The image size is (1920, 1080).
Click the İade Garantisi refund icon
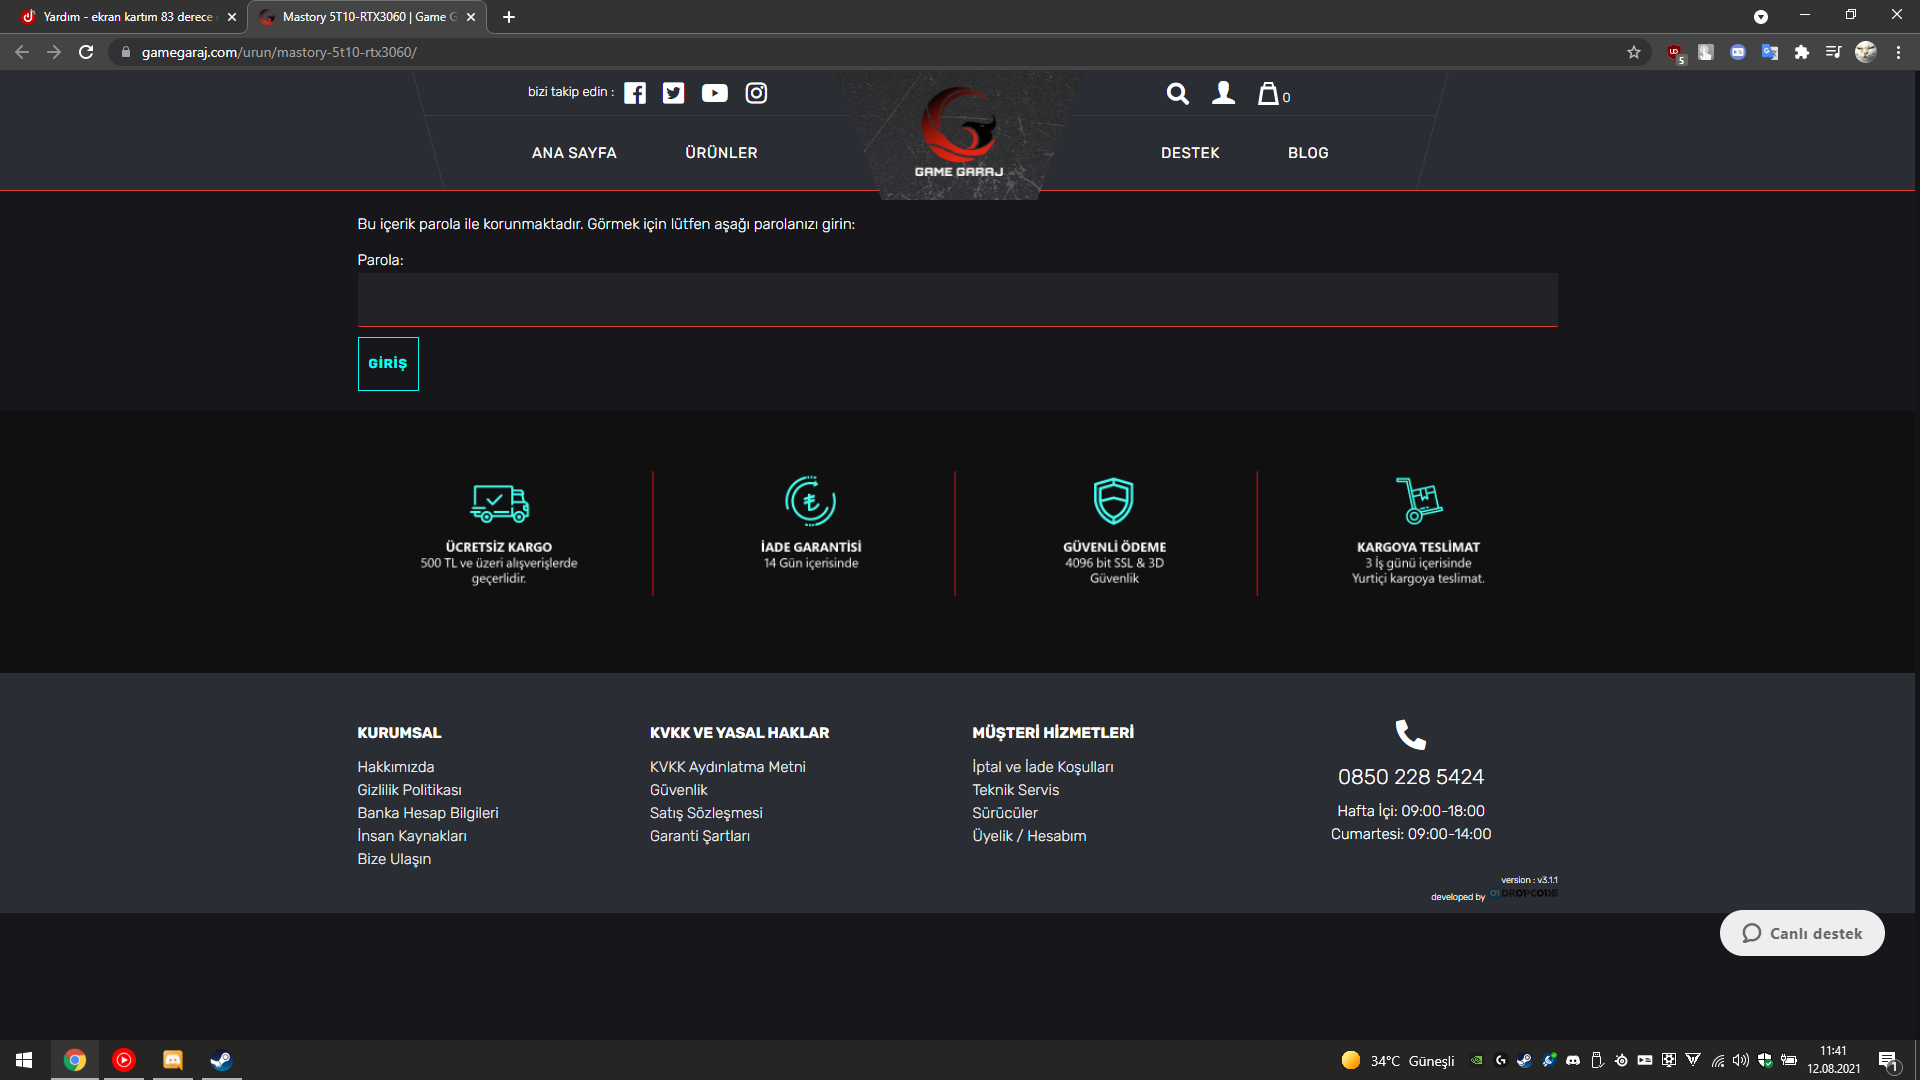coord(811,500)
